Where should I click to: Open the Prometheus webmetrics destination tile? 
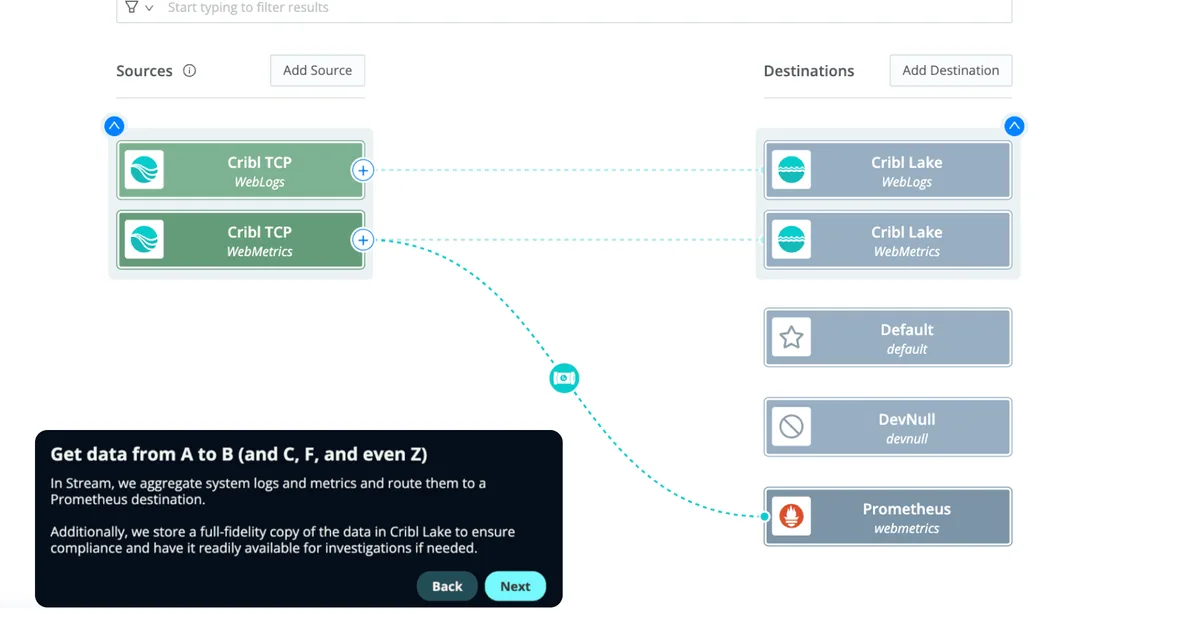pyautogui.click(x=888, y=517)
